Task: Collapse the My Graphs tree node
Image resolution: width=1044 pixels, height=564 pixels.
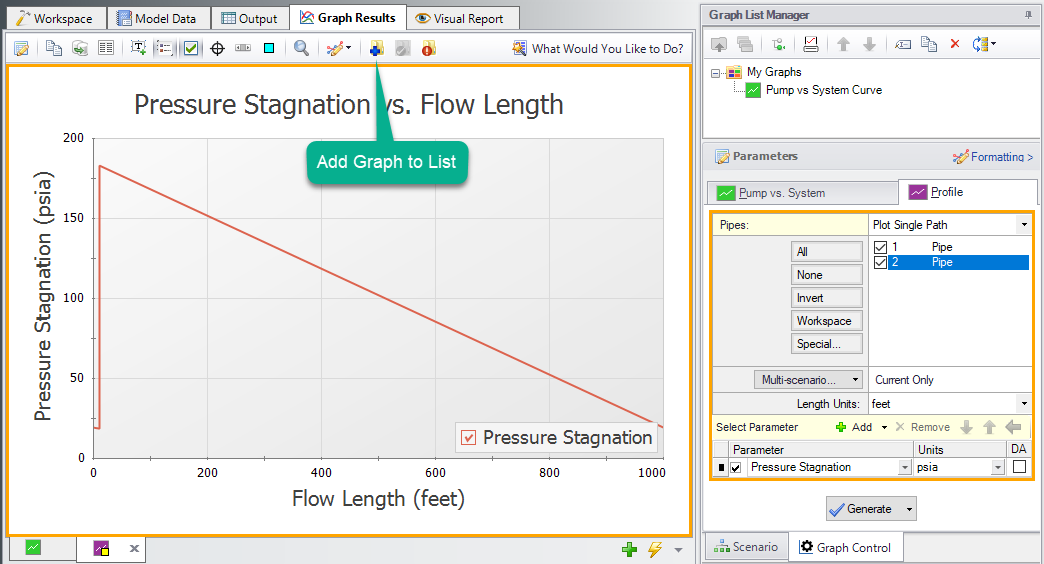Action: pyautogui.click(x=716, y=72)
